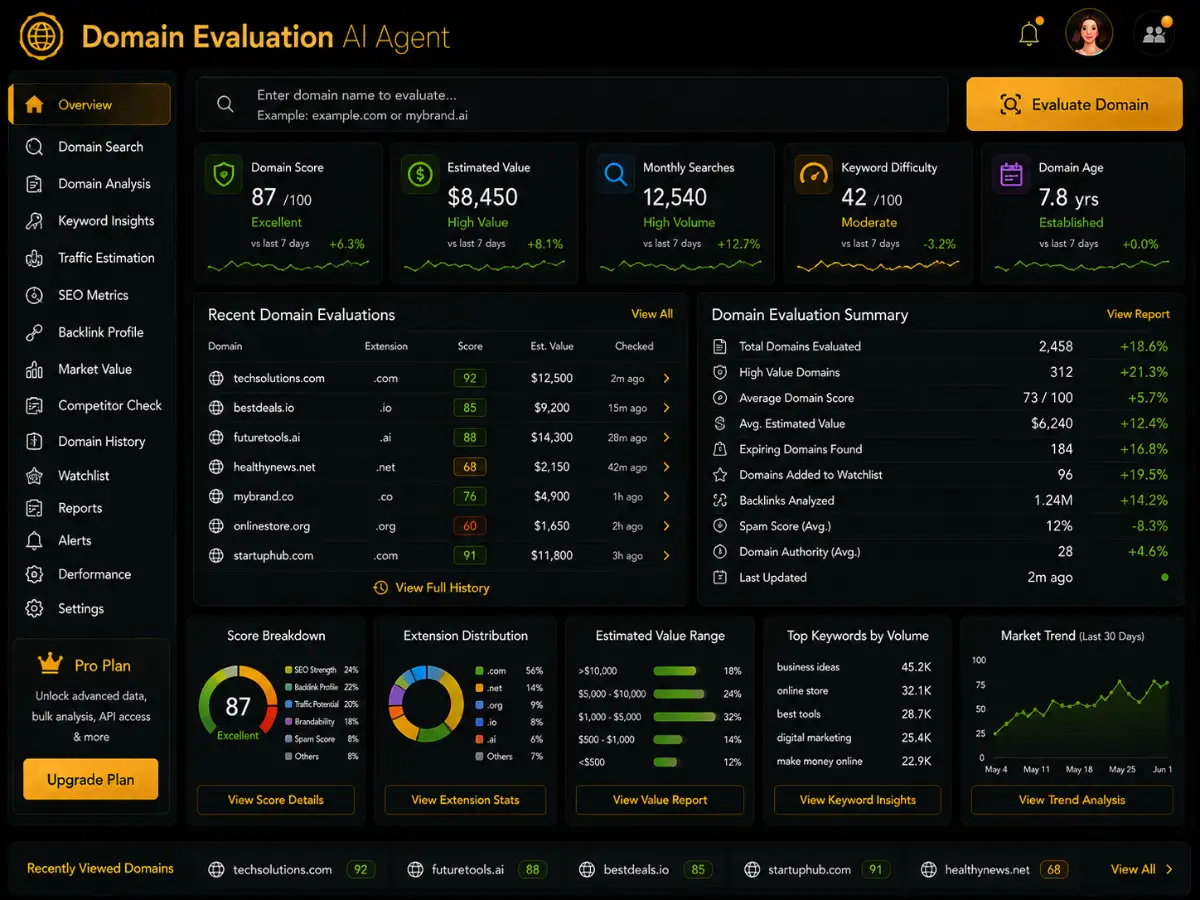Click the 'business ideas' keyword row
Image resolution: width=1200 pixels, height=900 pixels.
click(854, 667)
